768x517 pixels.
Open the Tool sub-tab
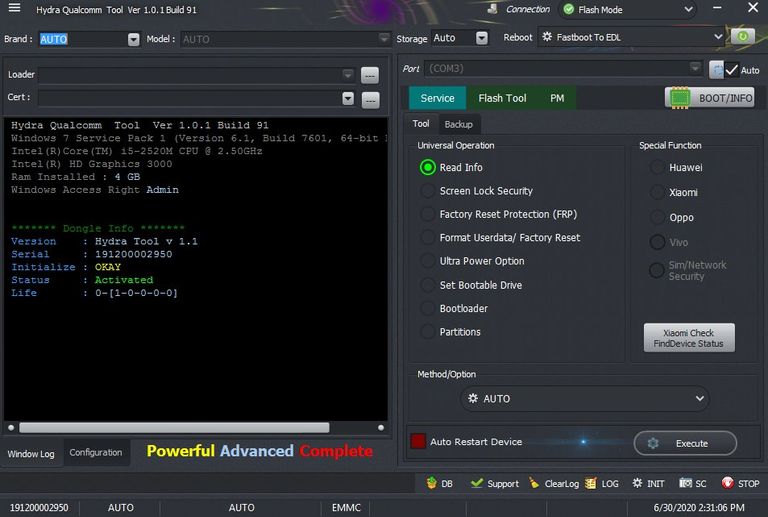(x=421, y=124)
